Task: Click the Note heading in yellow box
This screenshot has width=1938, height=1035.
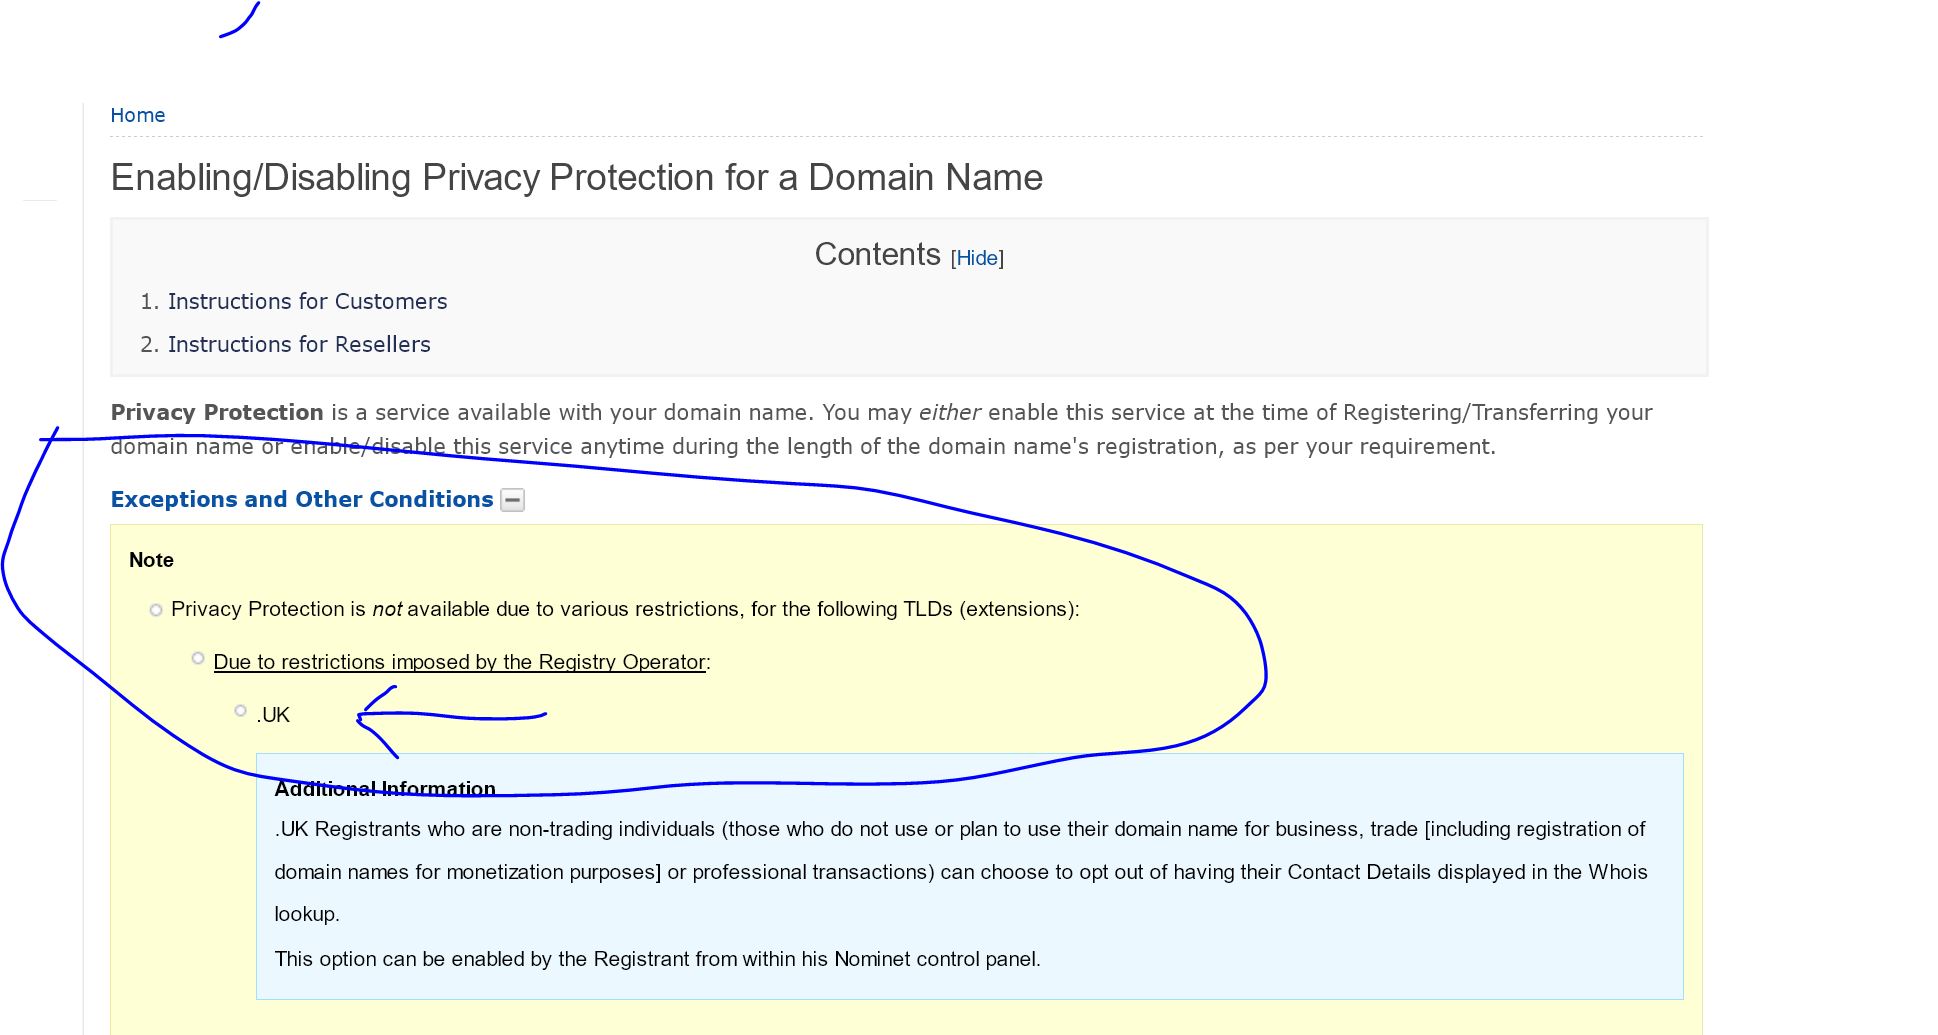Action: (151, 560)
